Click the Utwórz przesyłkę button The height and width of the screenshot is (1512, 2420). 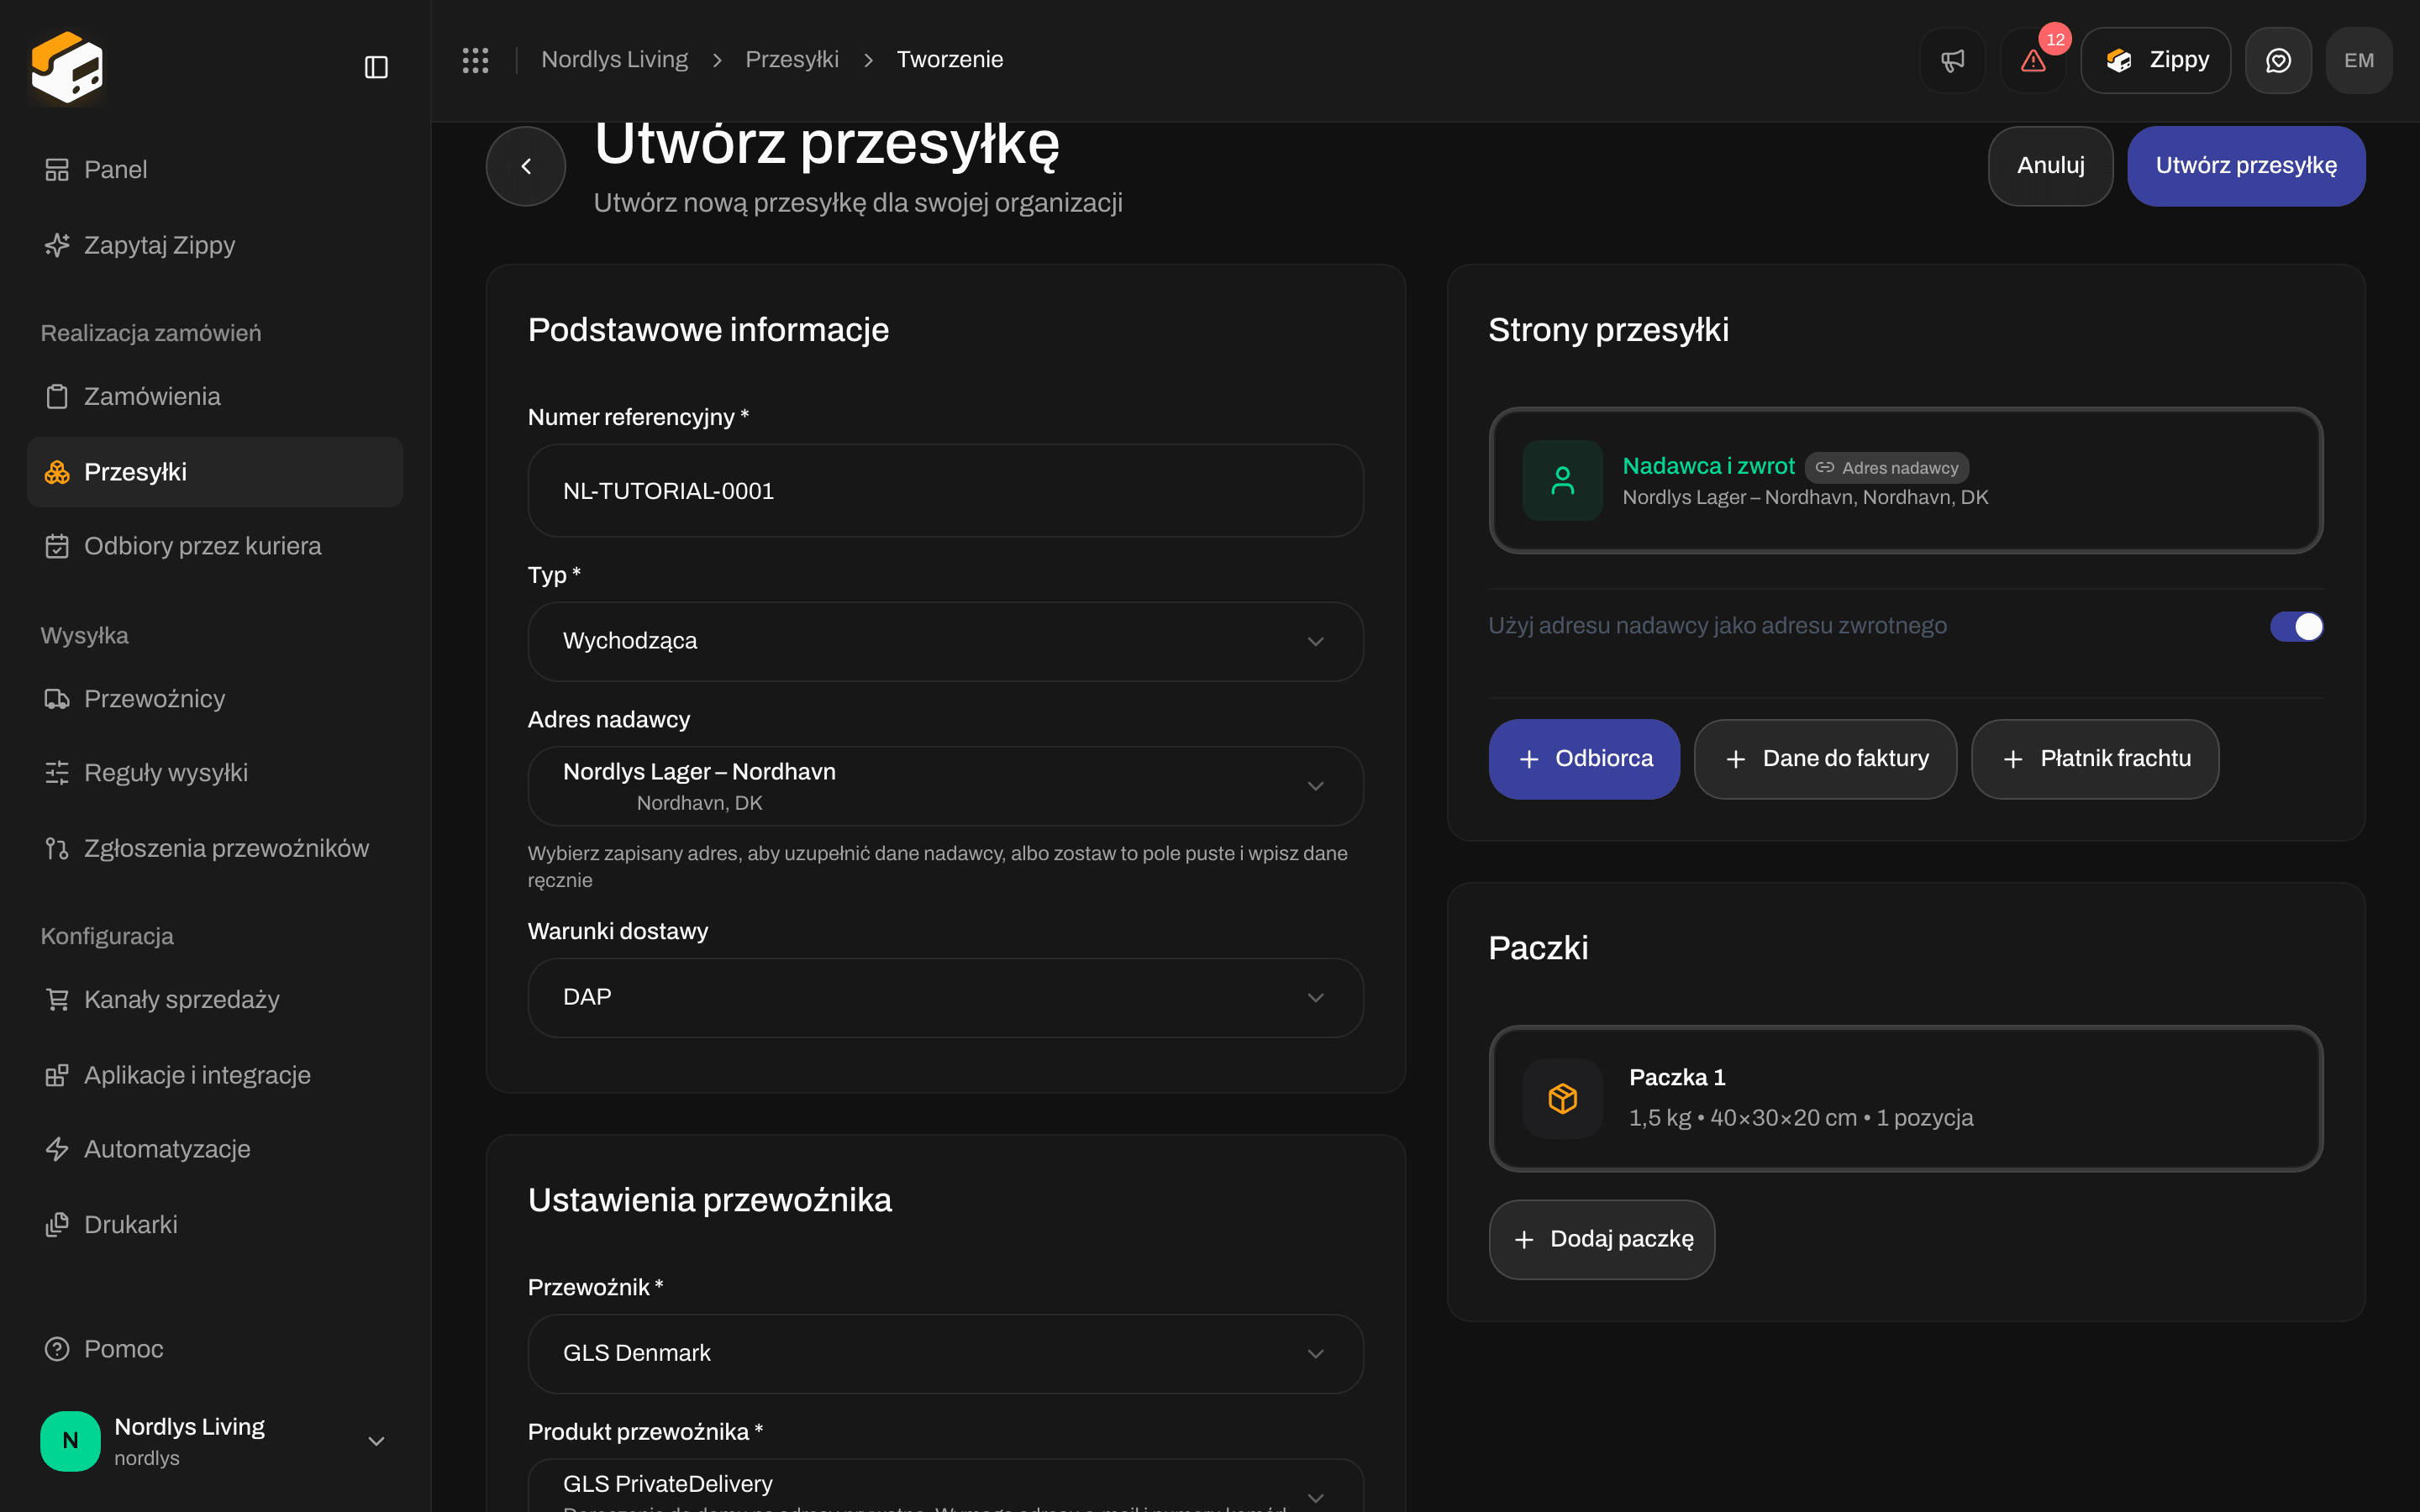pos(2246,166)
